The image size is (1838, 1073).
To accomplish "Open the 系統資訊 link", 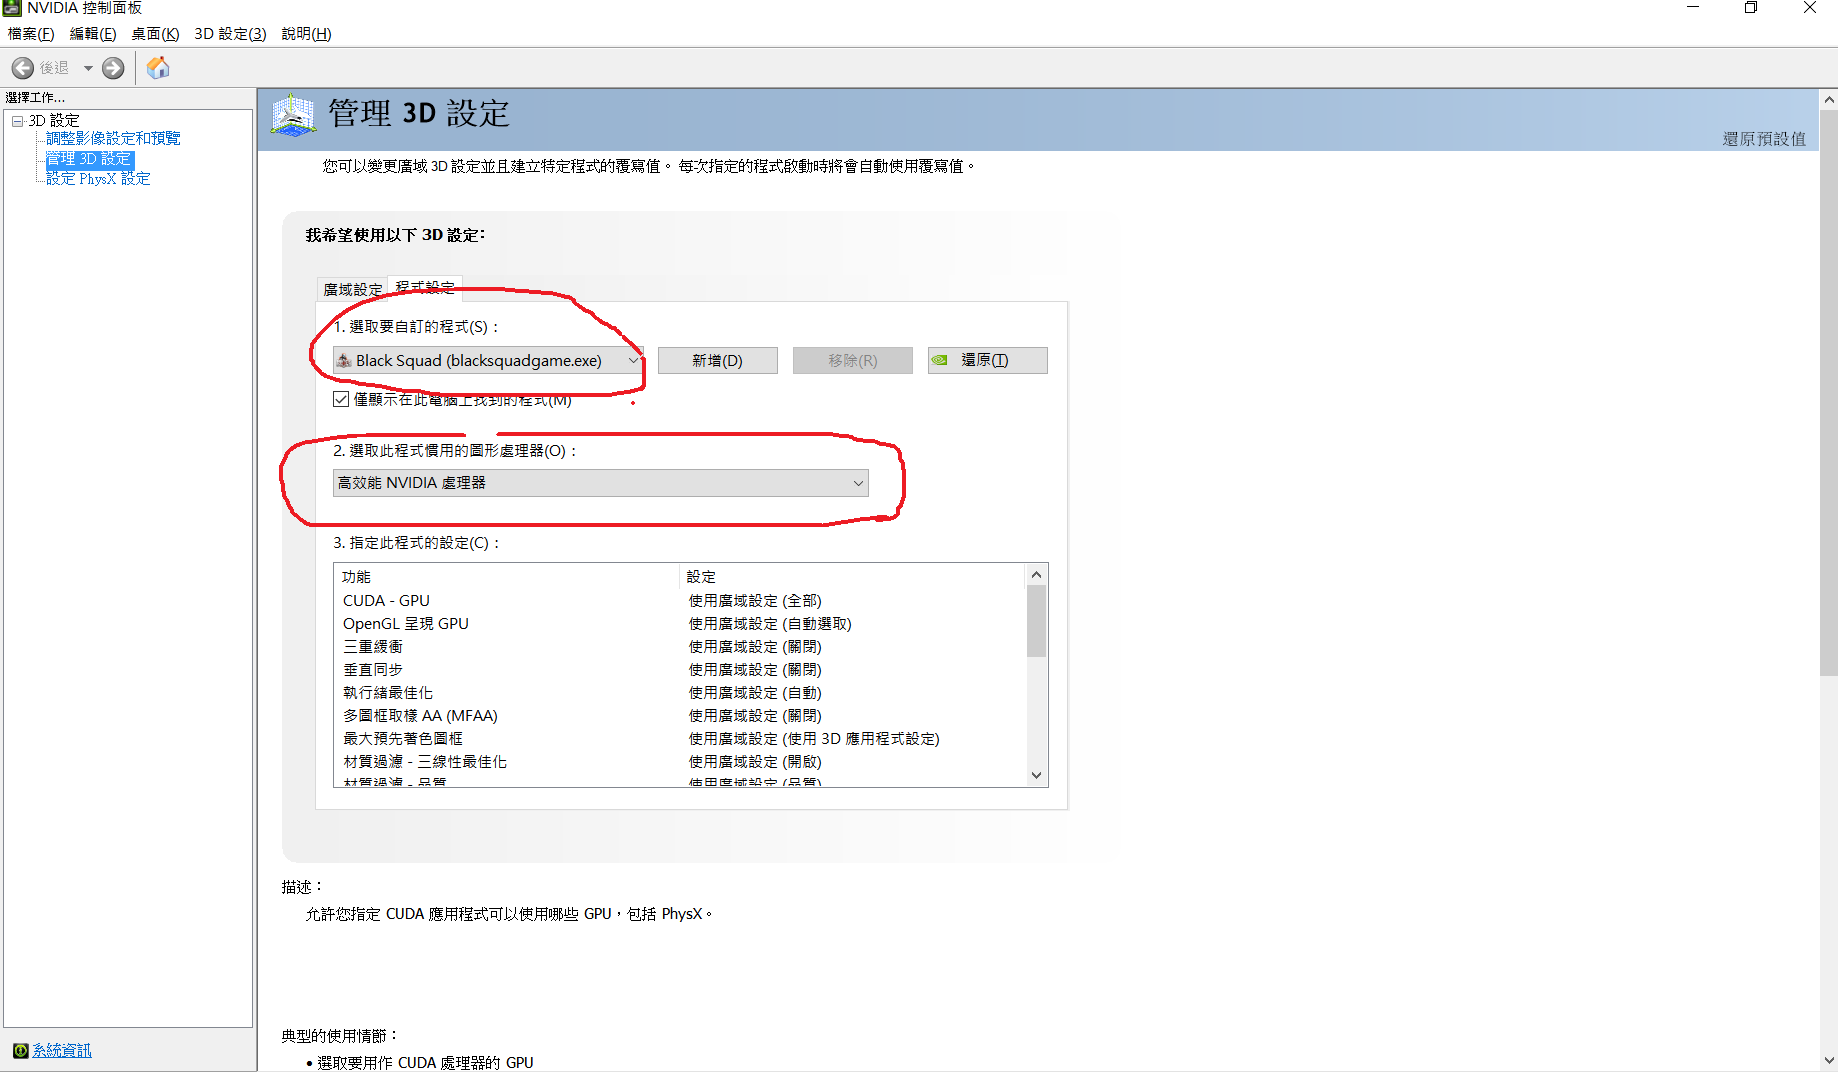I will [x=62, y=1050].
